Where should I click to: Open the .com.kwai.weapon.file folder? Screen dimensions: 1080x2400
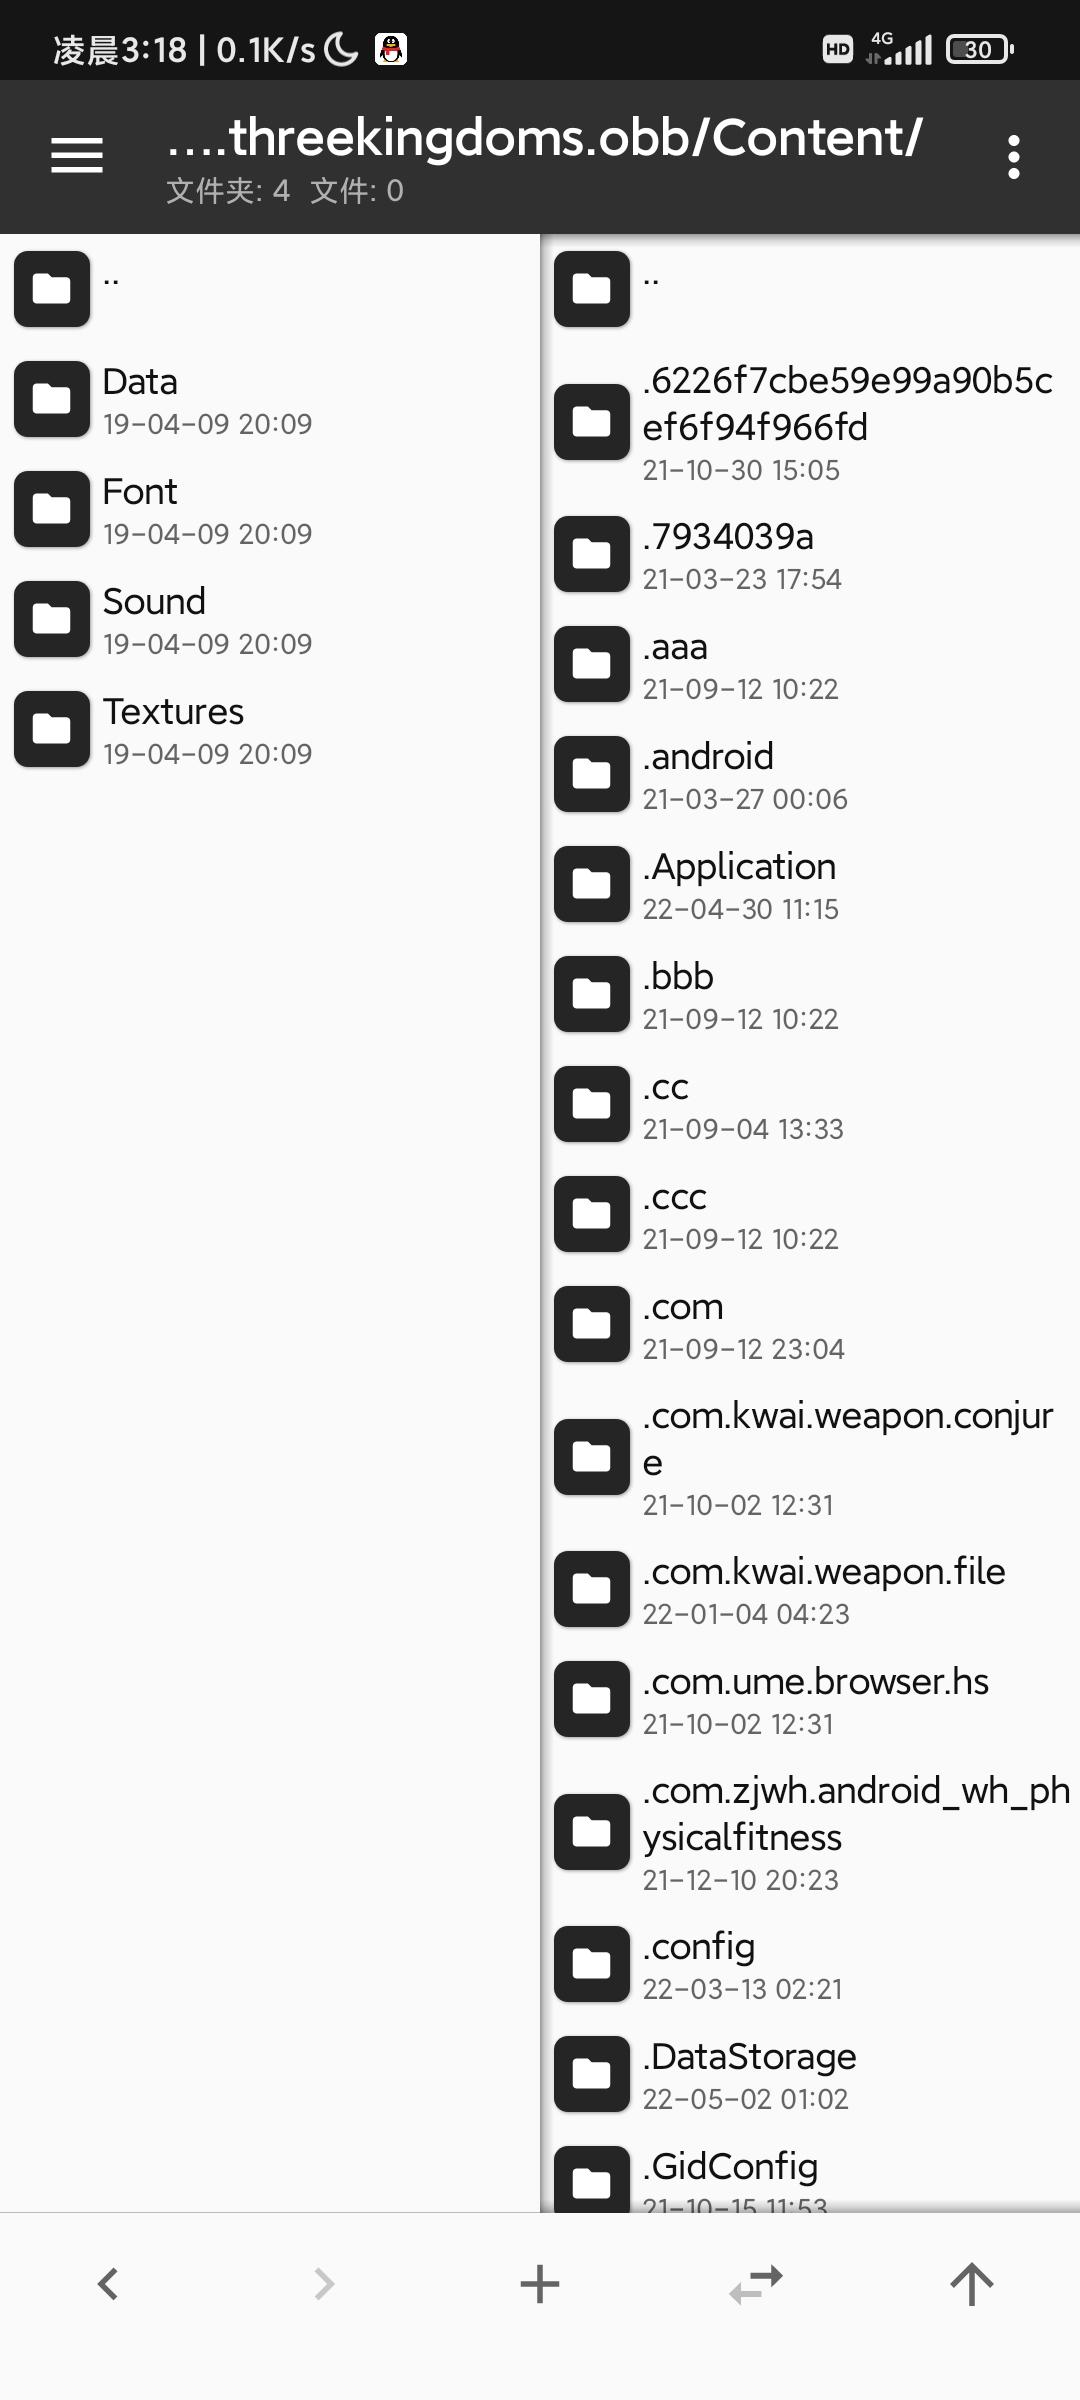811,1589
